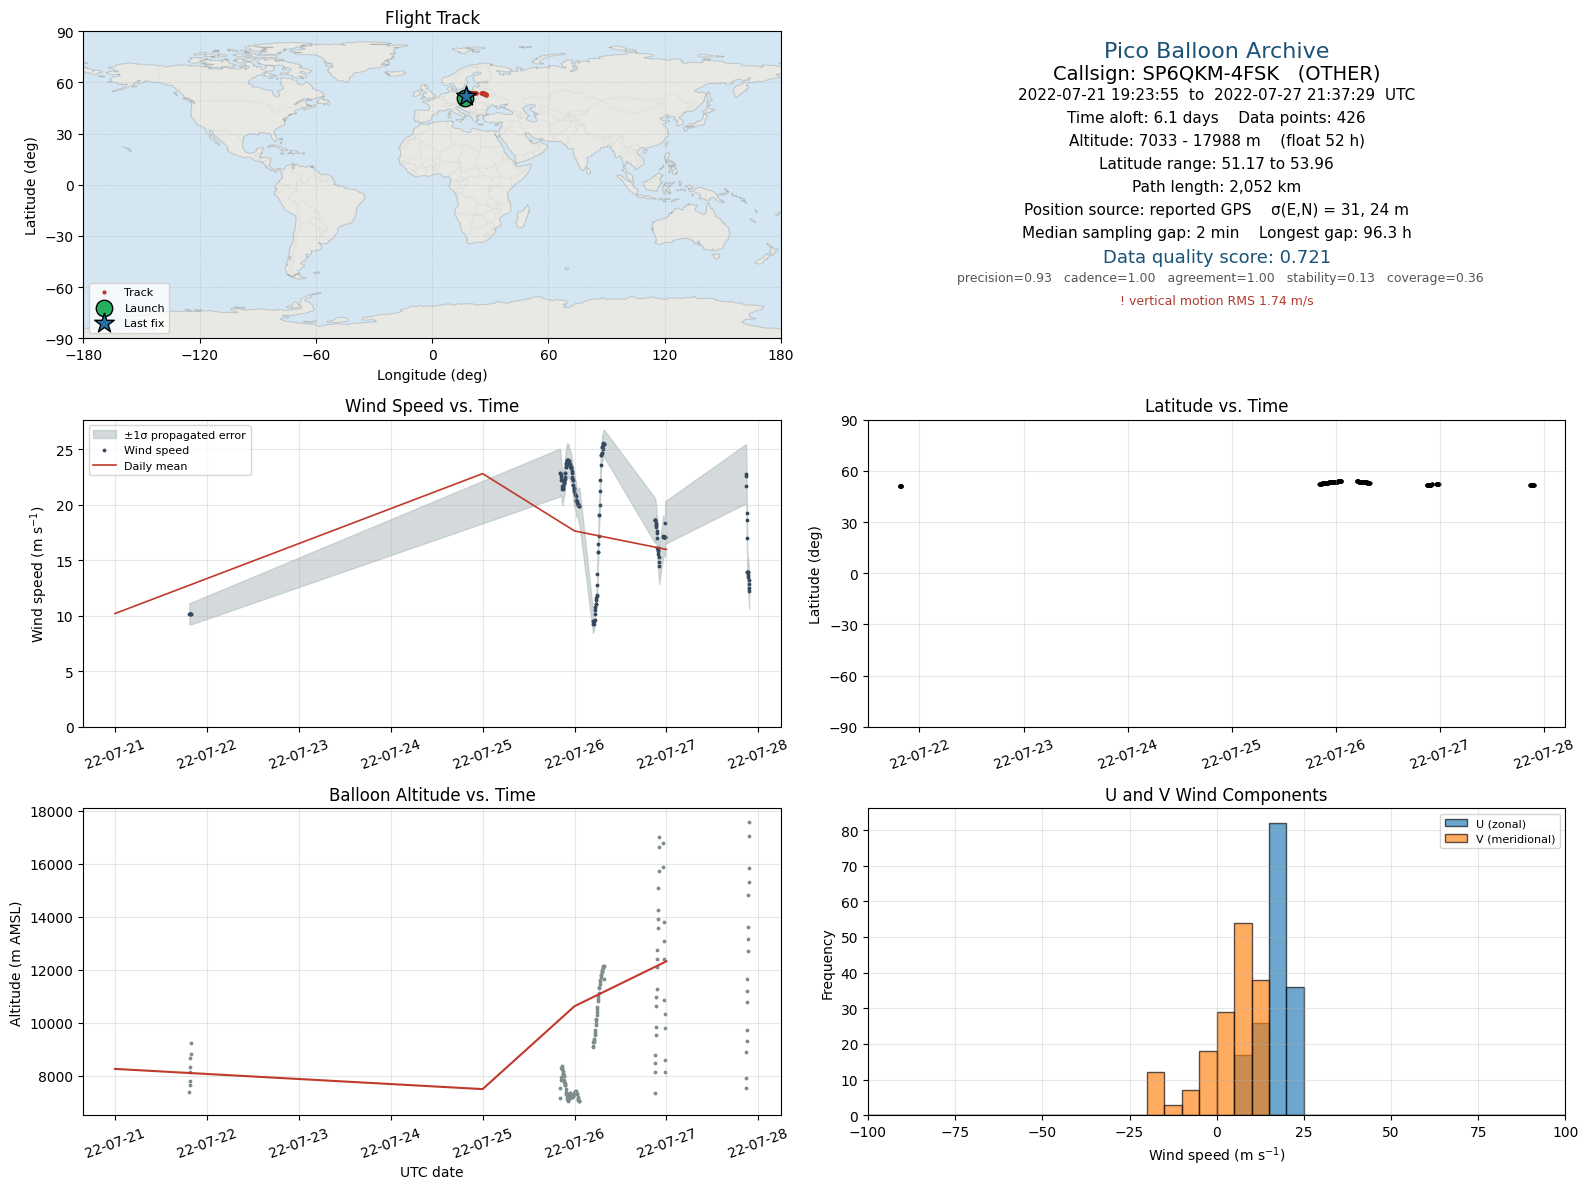Click the "U and V Wind Components" title

(1216, 795)
